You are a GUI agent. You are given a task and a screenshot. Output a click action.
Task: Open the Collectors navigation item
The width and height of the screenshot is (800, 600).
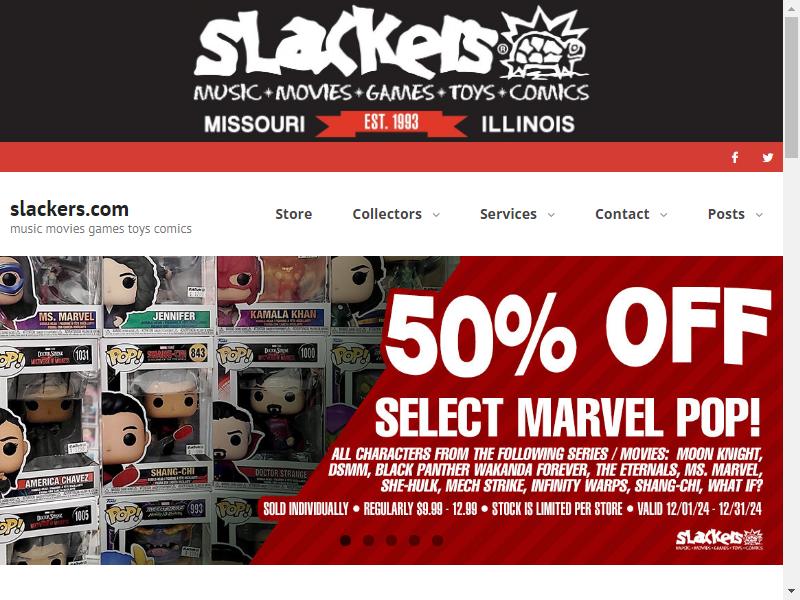[387, 214]
